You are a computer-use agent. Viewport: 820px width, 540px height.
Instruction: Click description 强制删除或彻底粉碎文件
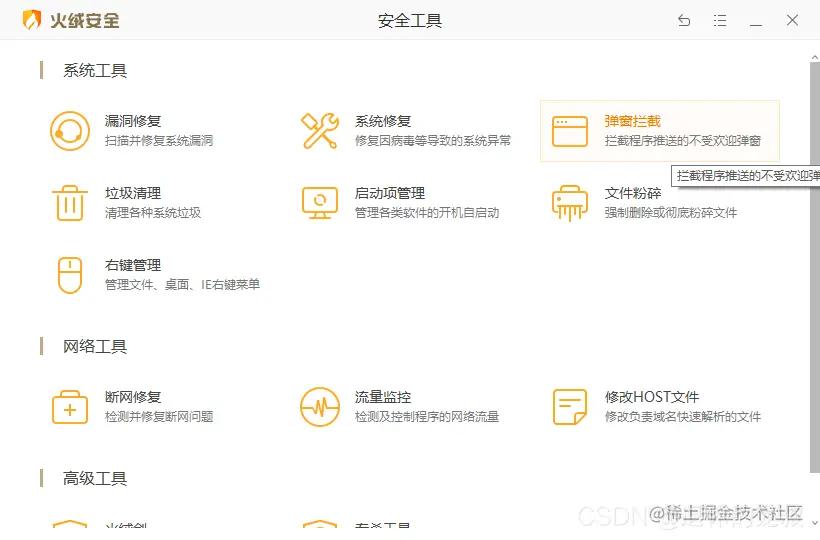(670, 213)
